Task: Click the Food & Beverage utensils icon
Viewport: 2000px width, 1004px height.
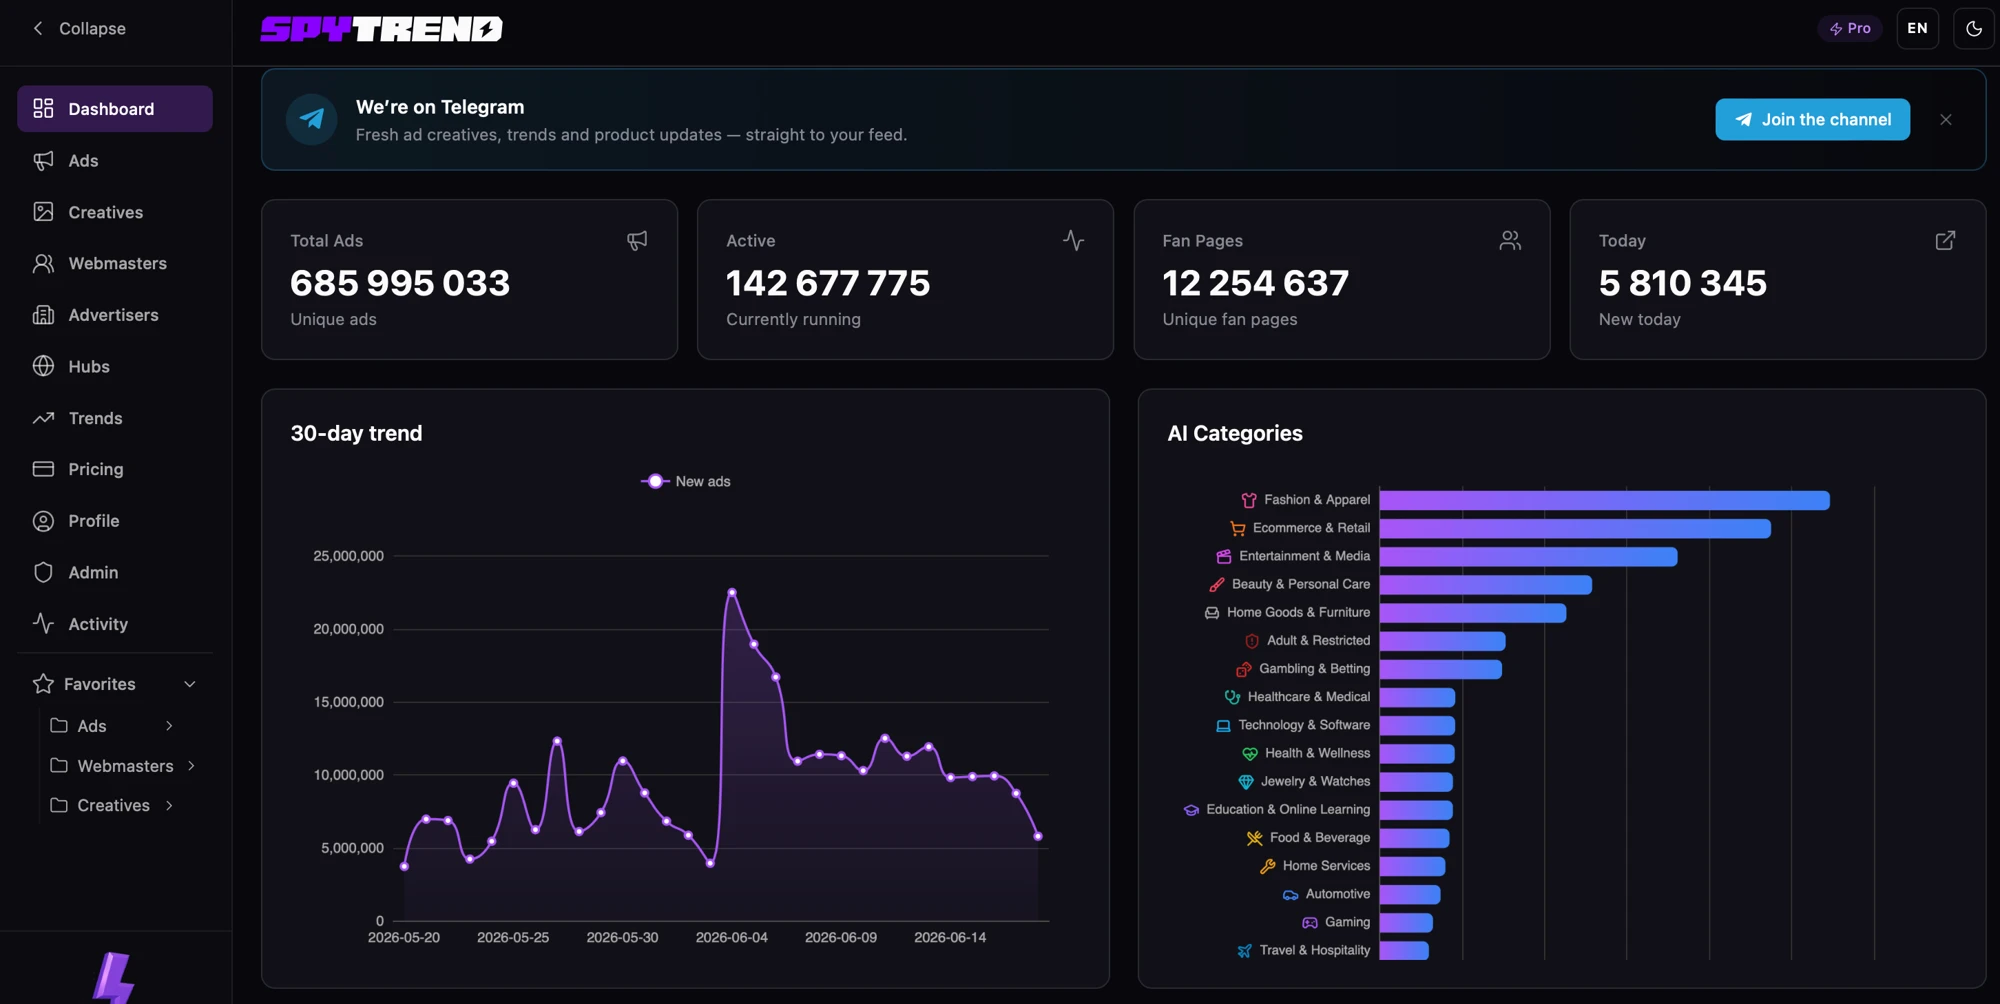Action: coord(1255,838)
